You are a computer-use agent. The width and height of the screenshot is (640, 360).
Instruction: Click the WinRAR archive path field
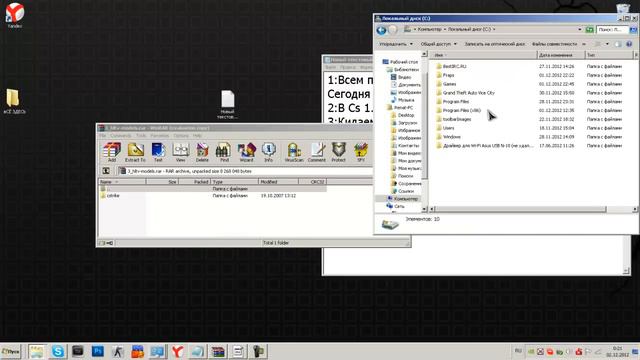[245, 171]
